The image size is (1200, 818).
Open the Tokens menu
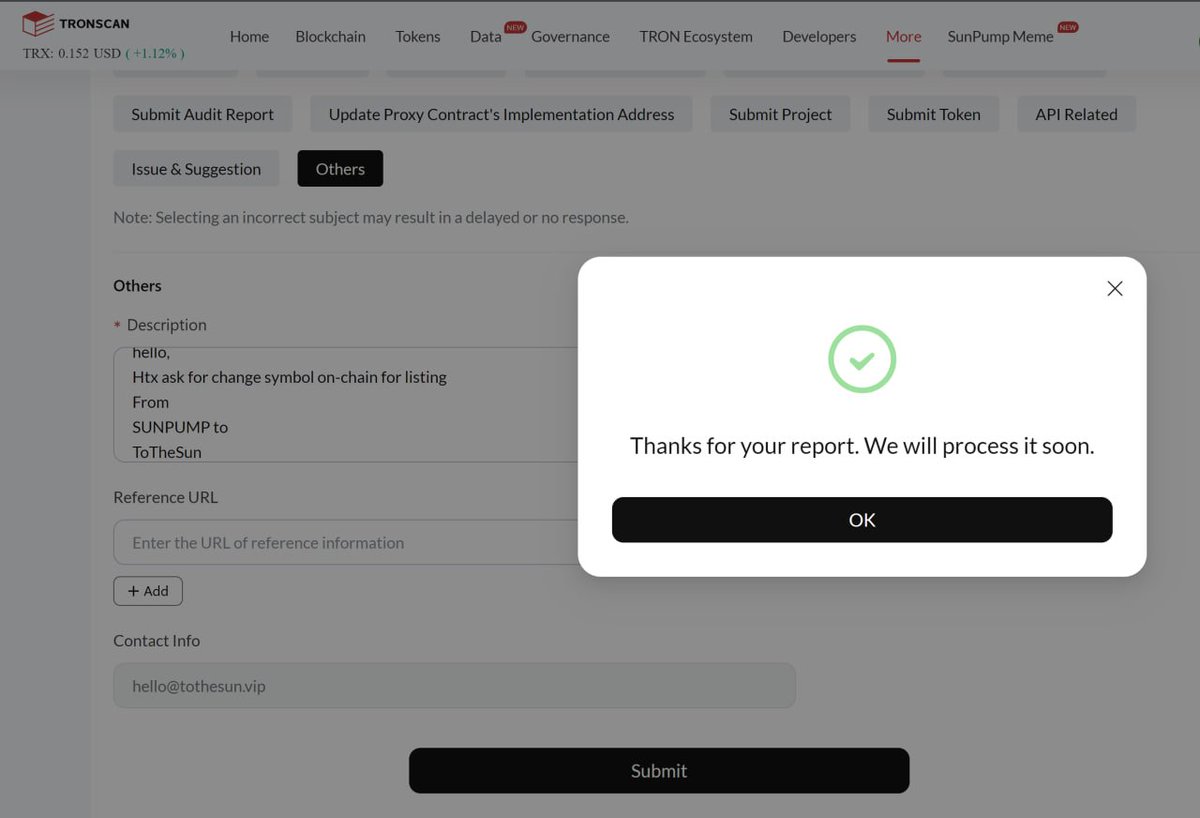[418, 36]
